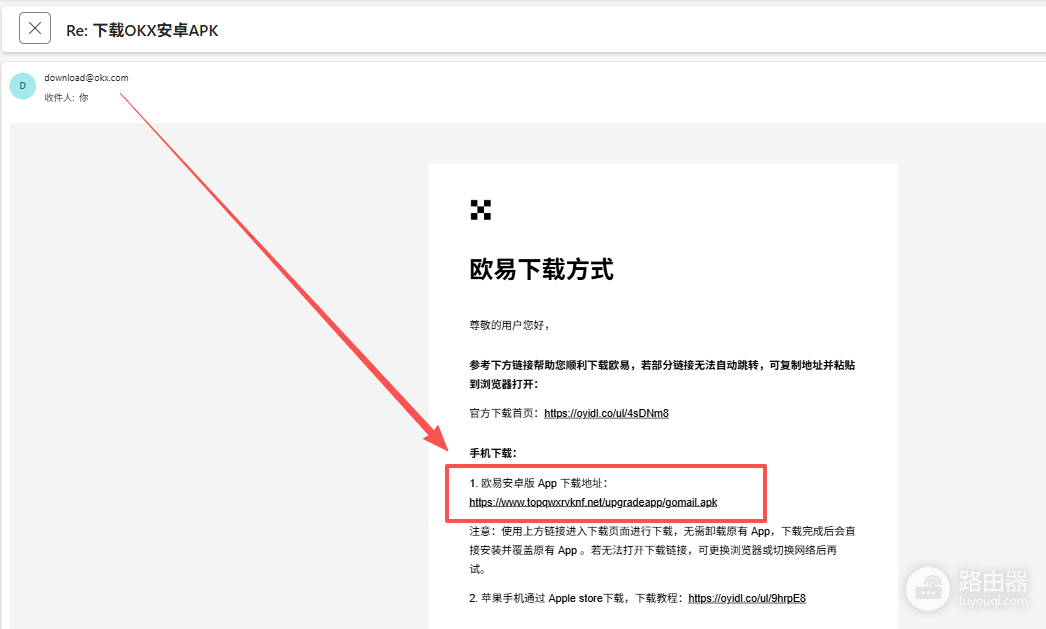1046x629 pixels.
Task: Click the email subject 'Re: 下载OKX安卓APK'
Action: [142, 31]
